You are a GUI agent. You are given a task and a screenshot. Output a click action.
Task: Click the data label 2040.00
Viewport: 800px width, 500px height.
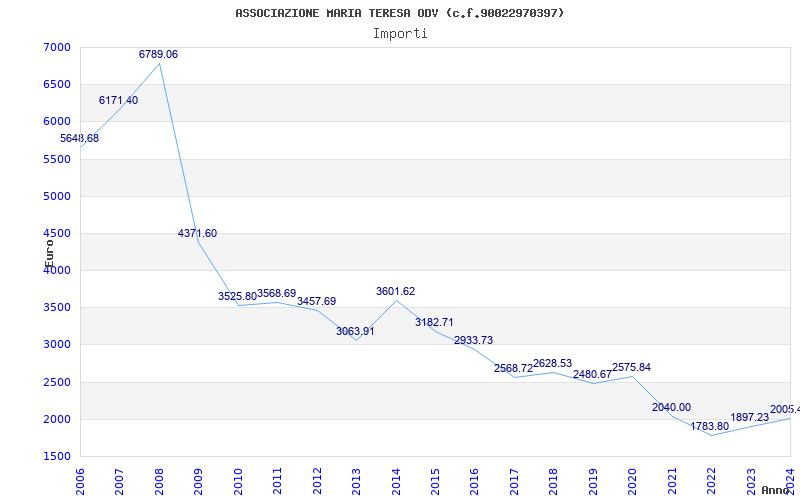click(x=671, y=407)
